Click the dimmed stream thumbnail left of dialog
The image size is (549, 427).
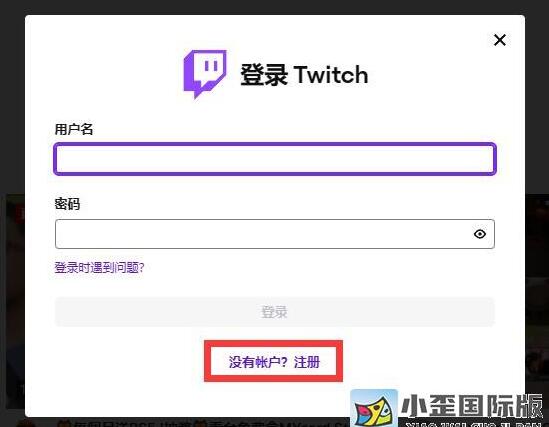[15, 301]
